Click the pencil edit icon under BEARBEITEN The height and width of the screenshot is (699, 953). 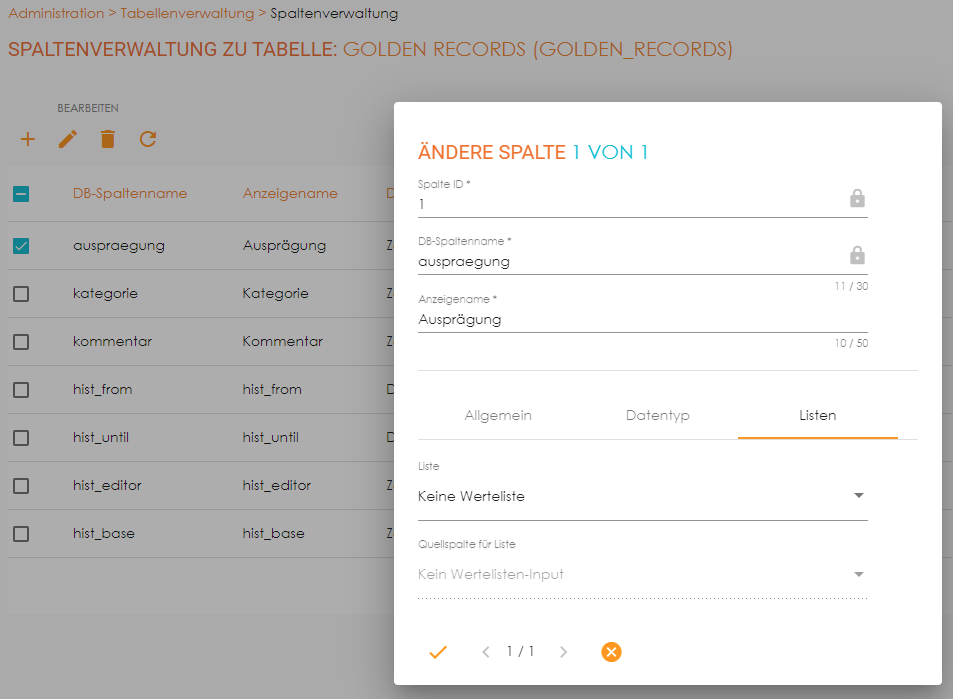click(x=67, y=140)
